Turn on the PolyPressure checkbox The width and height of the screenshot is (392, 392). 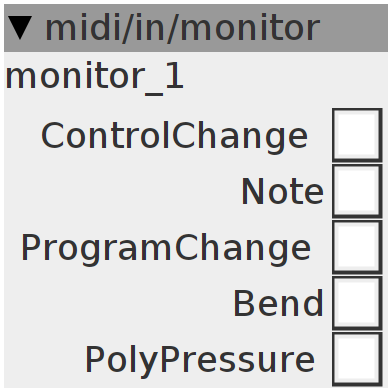pos(357,359)
